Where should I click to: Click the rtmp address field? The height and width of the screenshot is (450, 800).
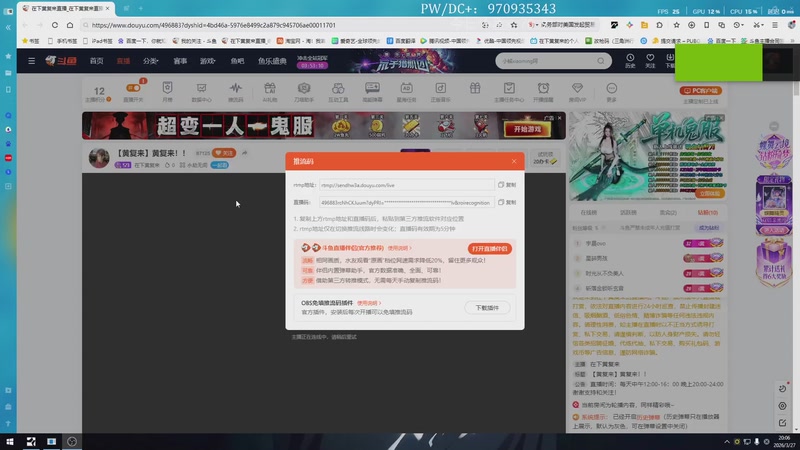406,185
